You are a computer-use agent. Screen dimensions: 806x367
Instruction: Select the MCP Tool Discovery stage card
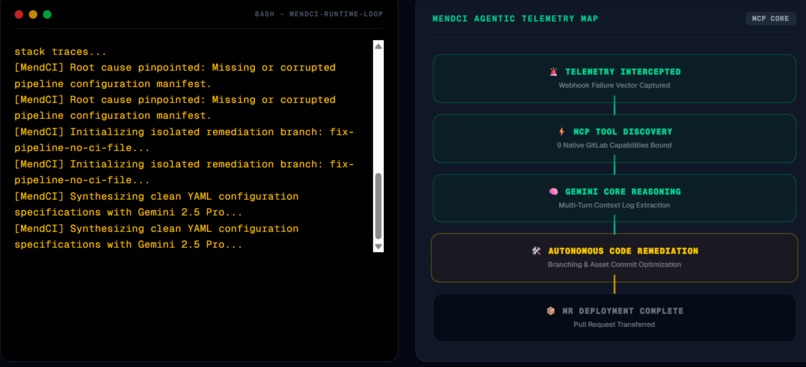click(614, 138)
